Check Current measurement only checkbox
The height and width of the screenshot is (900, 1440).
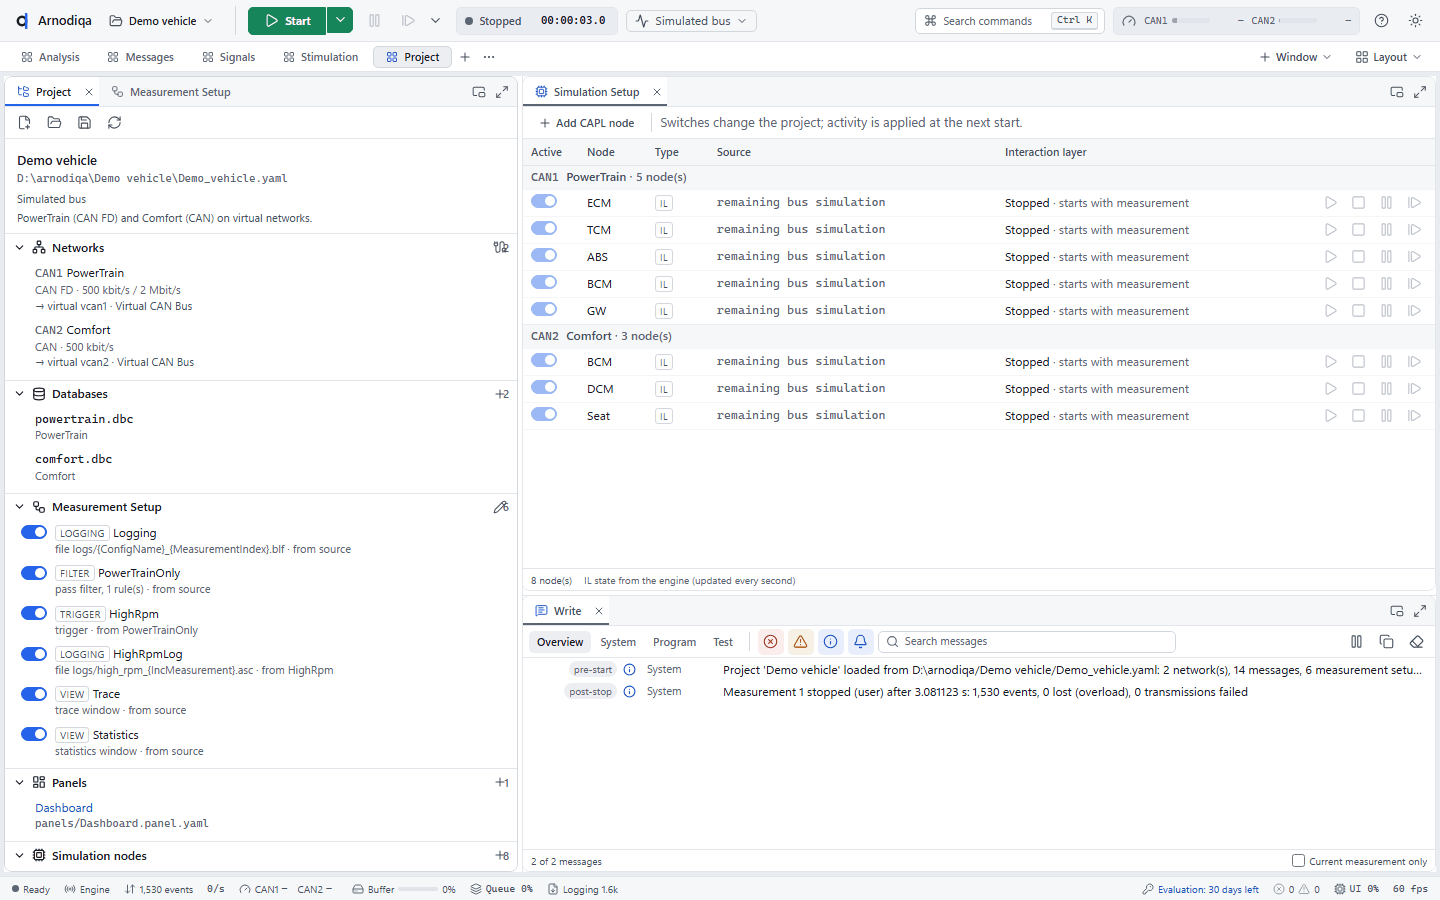(x=1299, y=861)
